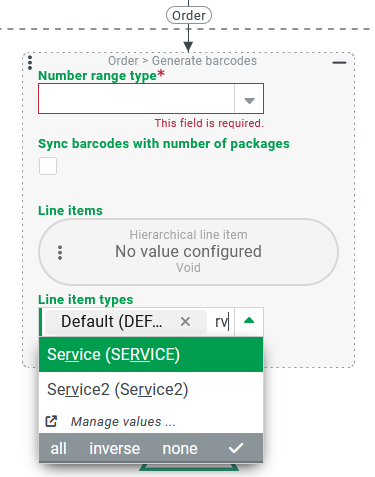Click the all selection button
Image resolution: width=375 pixels, height=477 pixels.
click(58, 448)
